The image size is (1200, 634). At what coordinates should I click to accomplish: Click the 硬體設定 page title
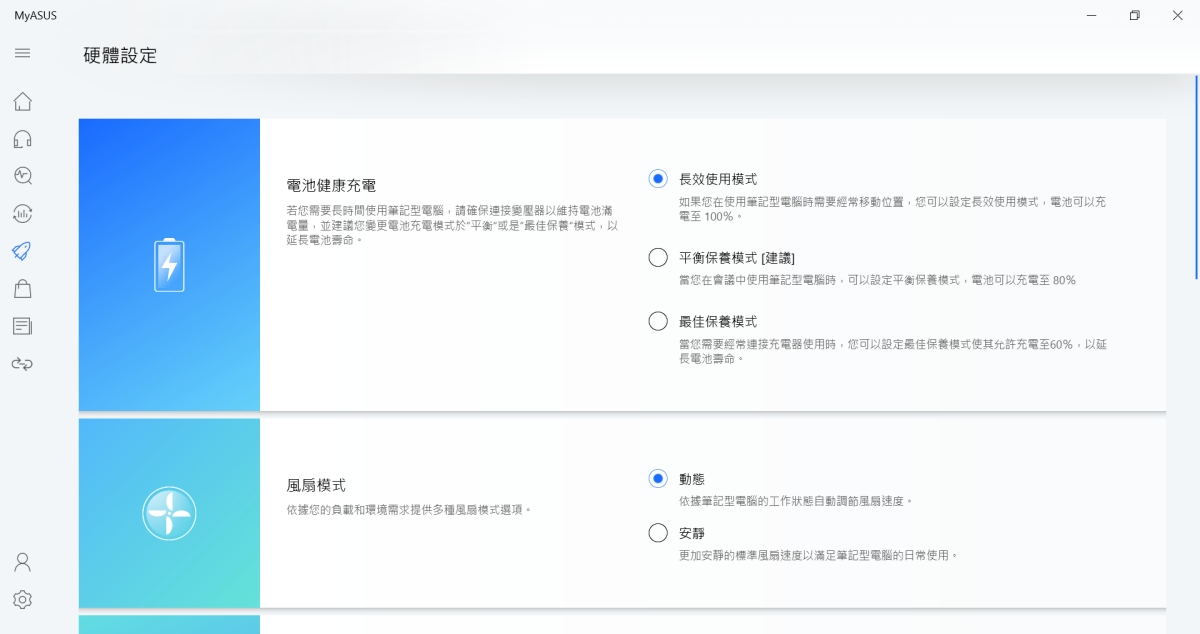pos(120,56)
